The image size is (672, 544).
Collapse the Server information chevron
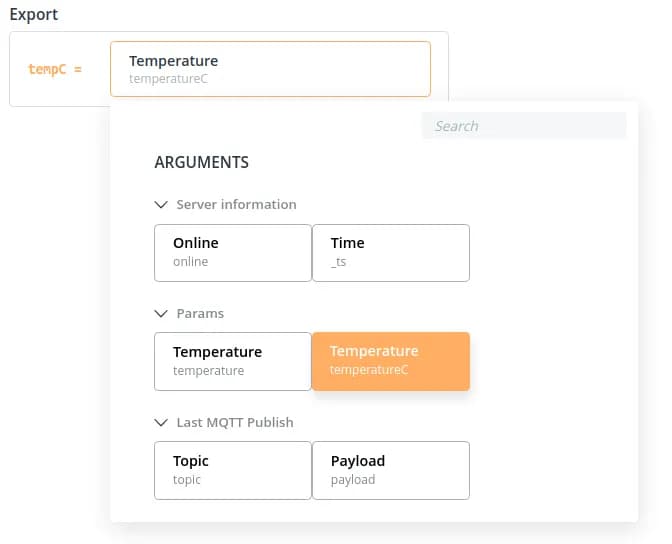[161, 204]
